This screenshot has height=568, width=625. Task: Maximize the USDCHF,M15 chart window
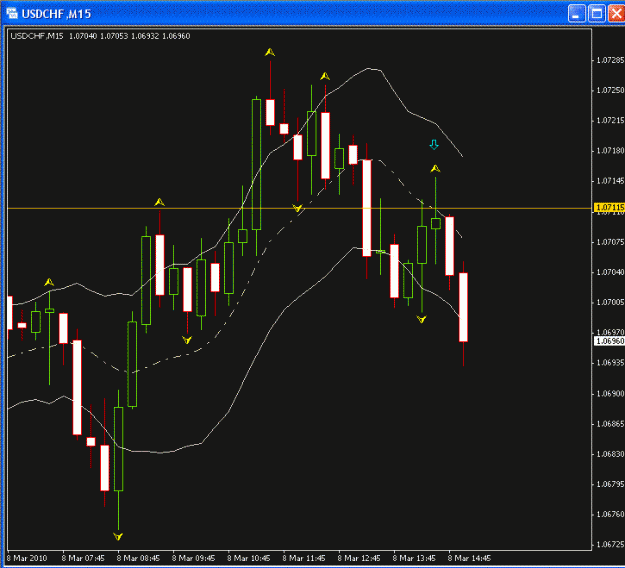click(x=597, y=14)
